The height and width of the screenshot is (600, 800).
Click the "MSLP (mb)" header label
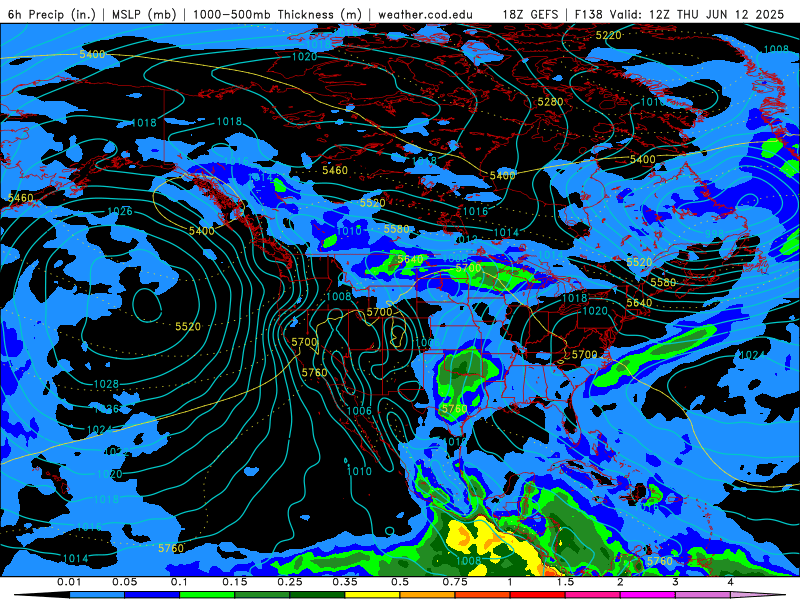point(144,14)
